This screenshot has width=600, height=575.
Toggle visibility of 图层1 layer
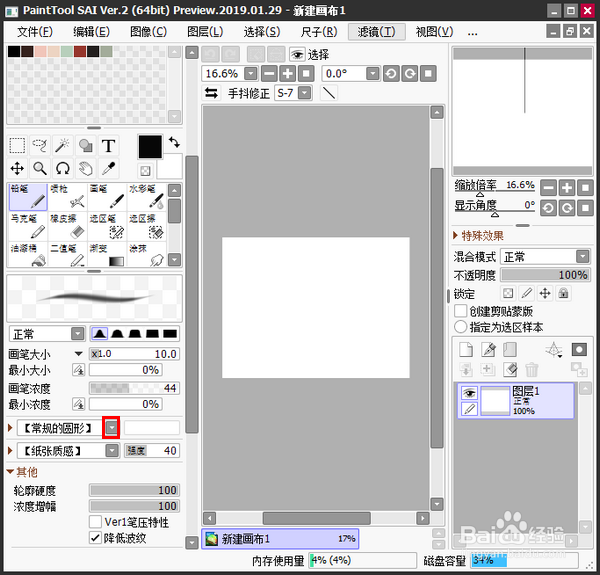469,393
